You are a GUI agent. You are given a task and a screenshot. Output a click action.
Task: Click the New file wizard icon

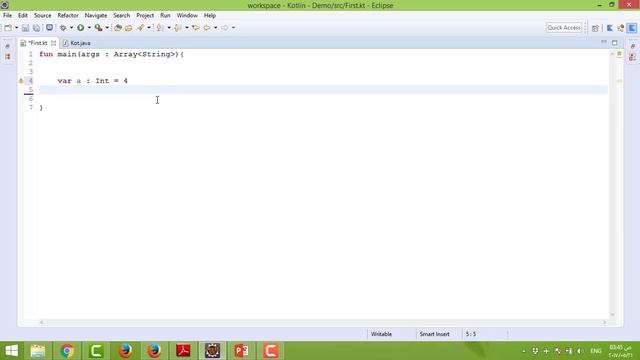8,28
